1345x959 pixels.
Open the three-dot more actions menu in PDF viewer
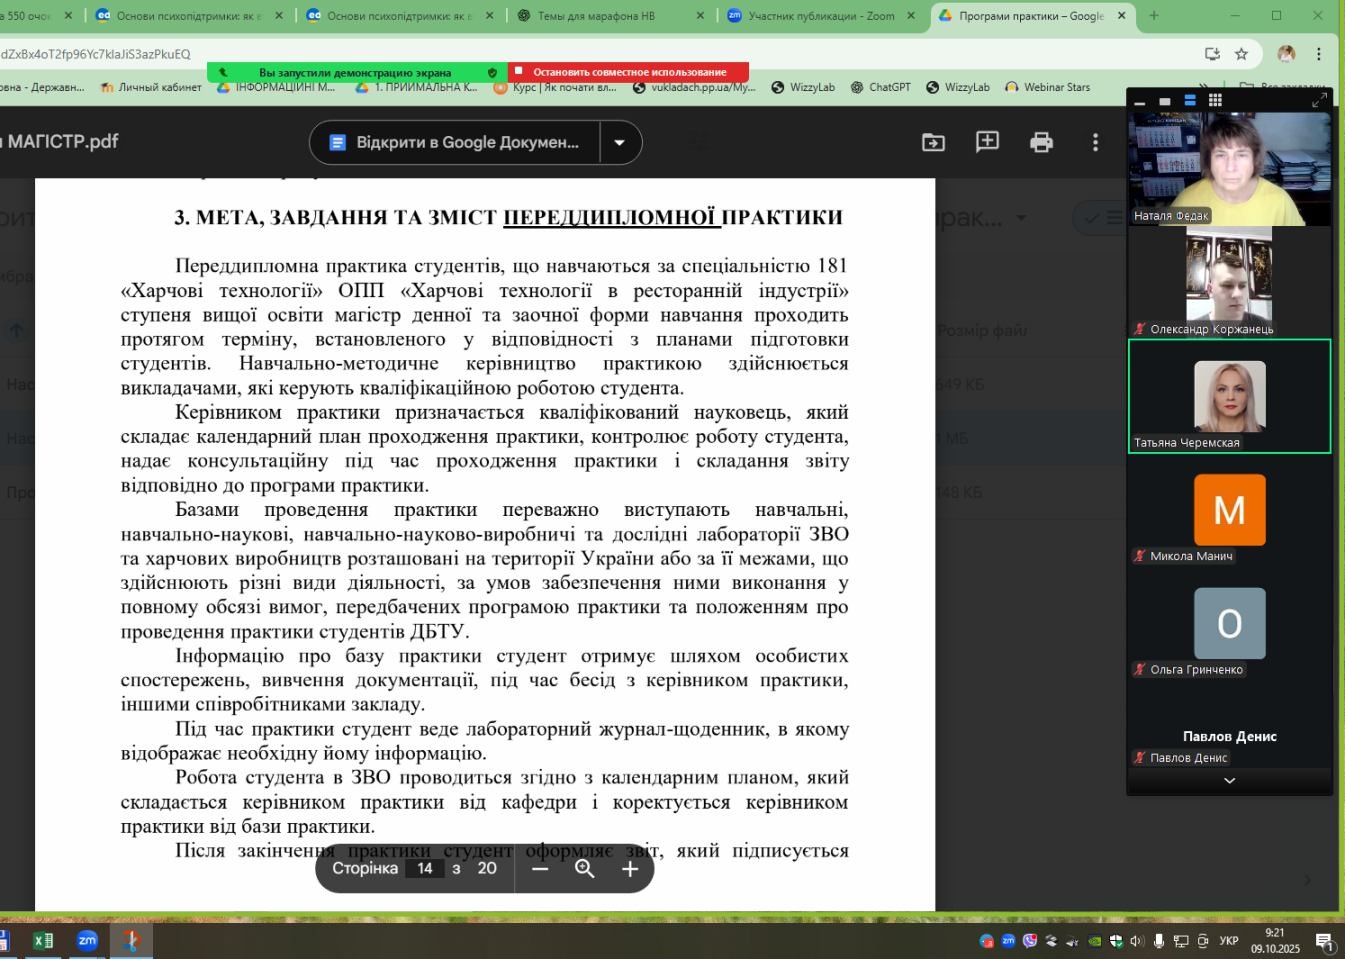[1095, 142]
